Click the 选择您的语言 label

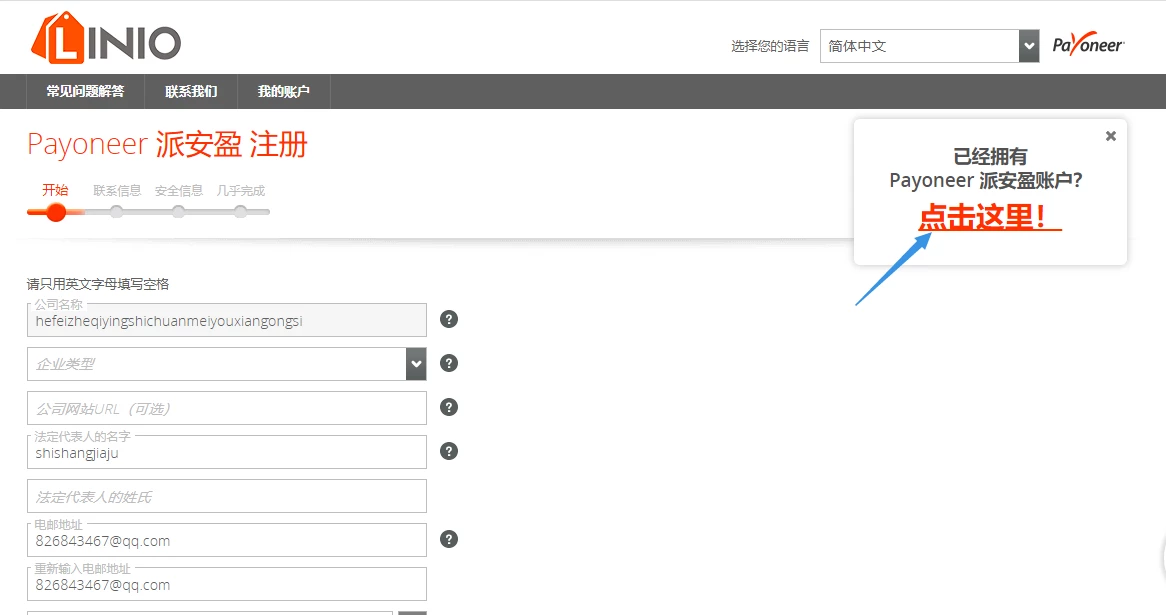[x=770, y=46]
